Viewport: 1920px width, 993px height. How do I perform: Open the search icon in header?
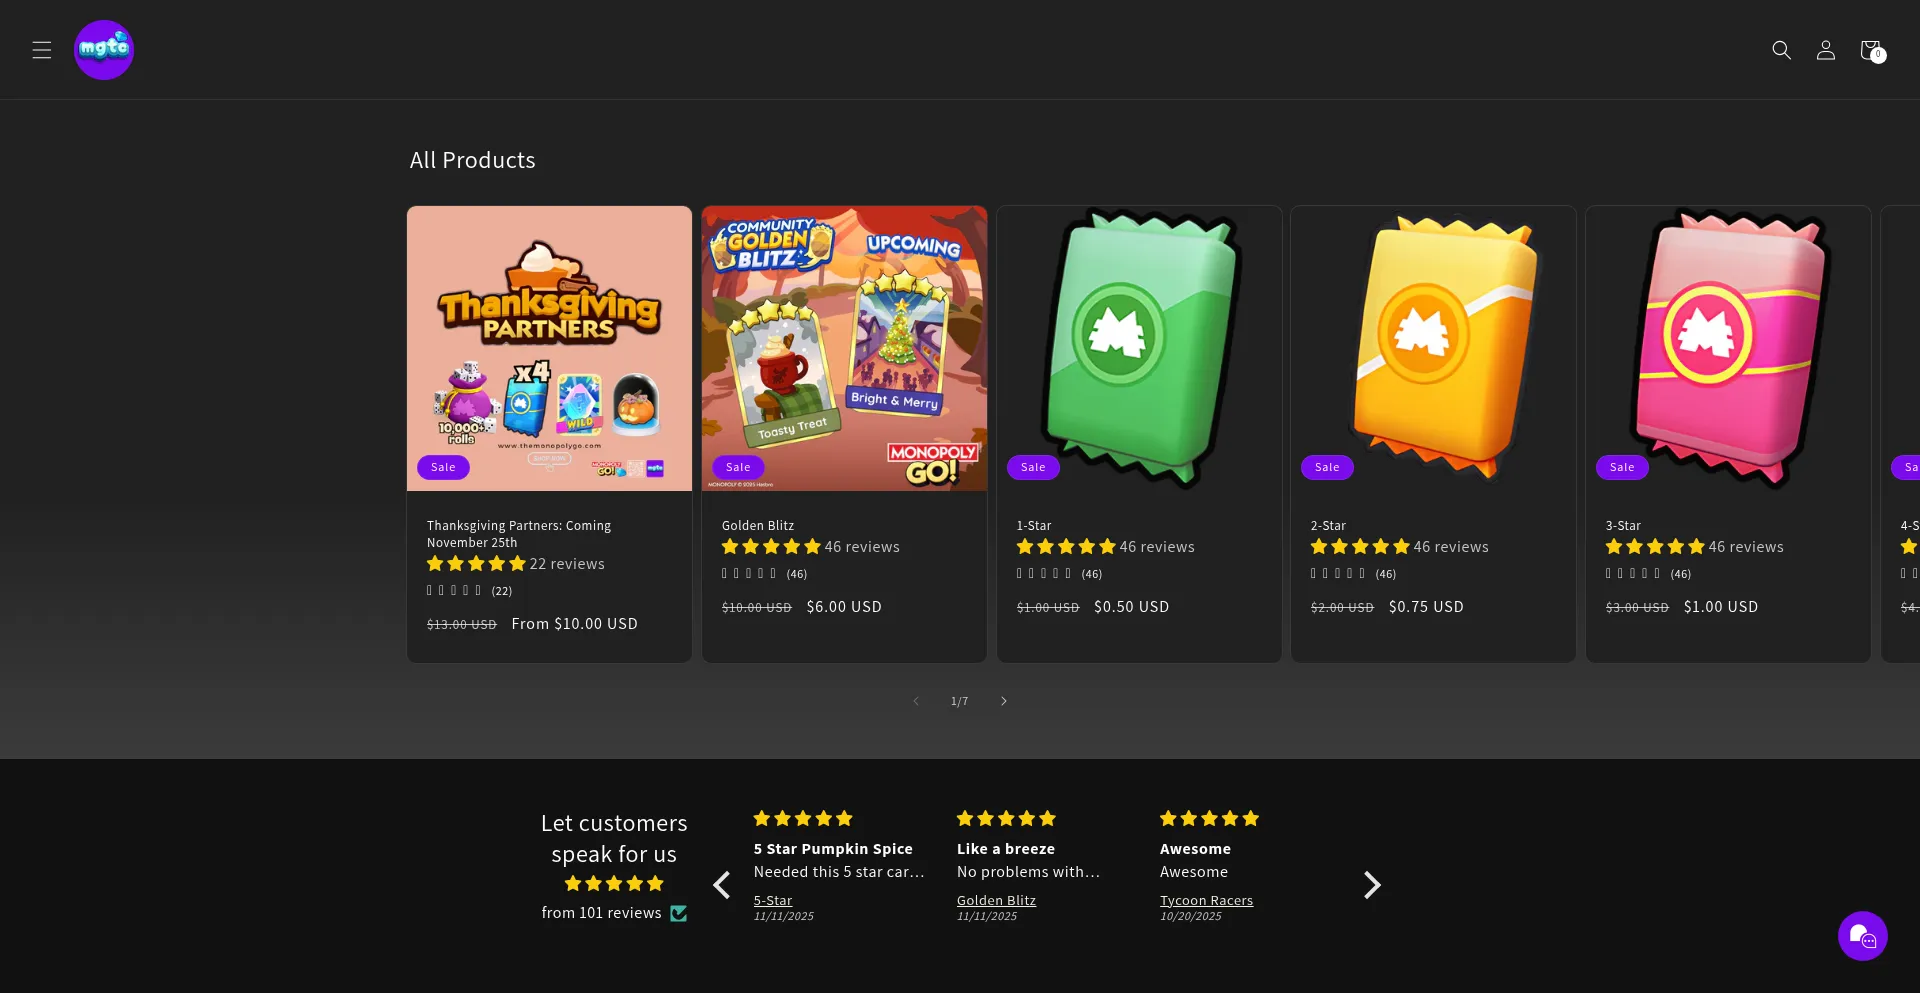click(1781, 50)
